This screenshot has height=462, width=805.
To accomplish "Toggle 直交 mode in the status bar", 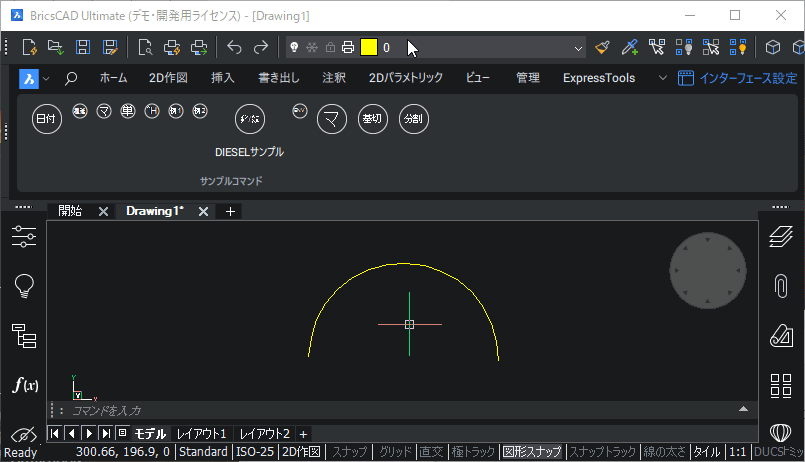I will 431,452.
